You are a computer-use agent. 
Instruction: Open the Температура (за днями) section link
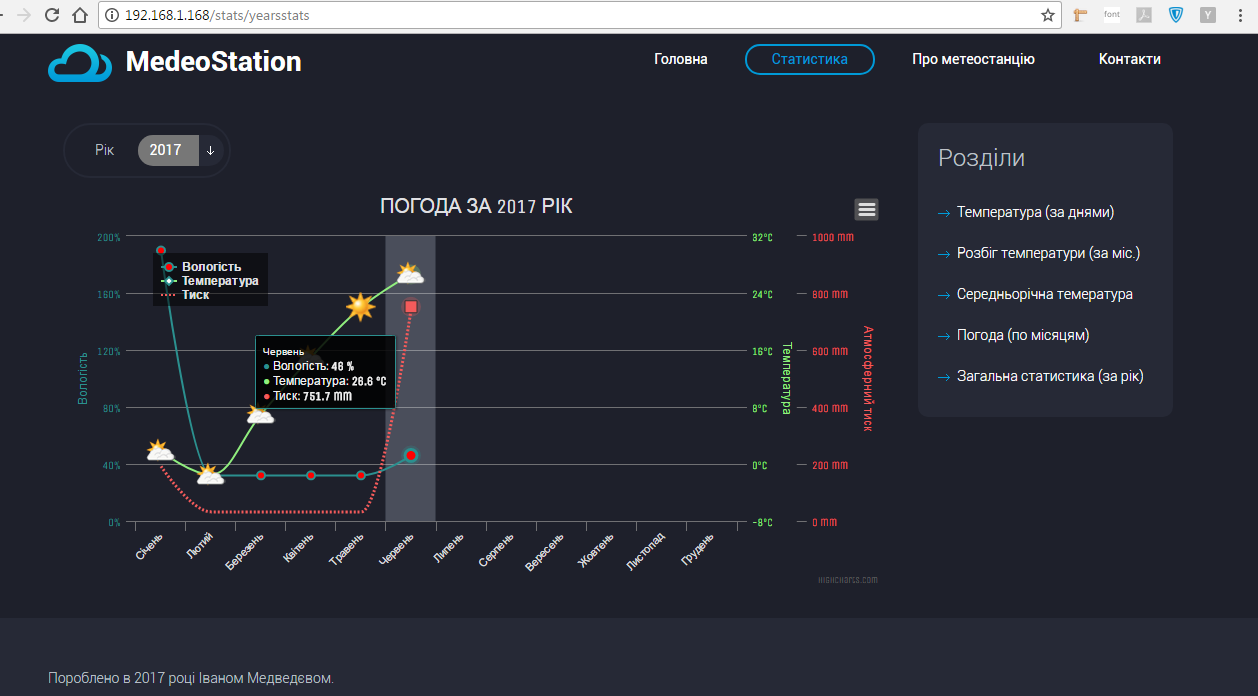[x=1034, y=212]
